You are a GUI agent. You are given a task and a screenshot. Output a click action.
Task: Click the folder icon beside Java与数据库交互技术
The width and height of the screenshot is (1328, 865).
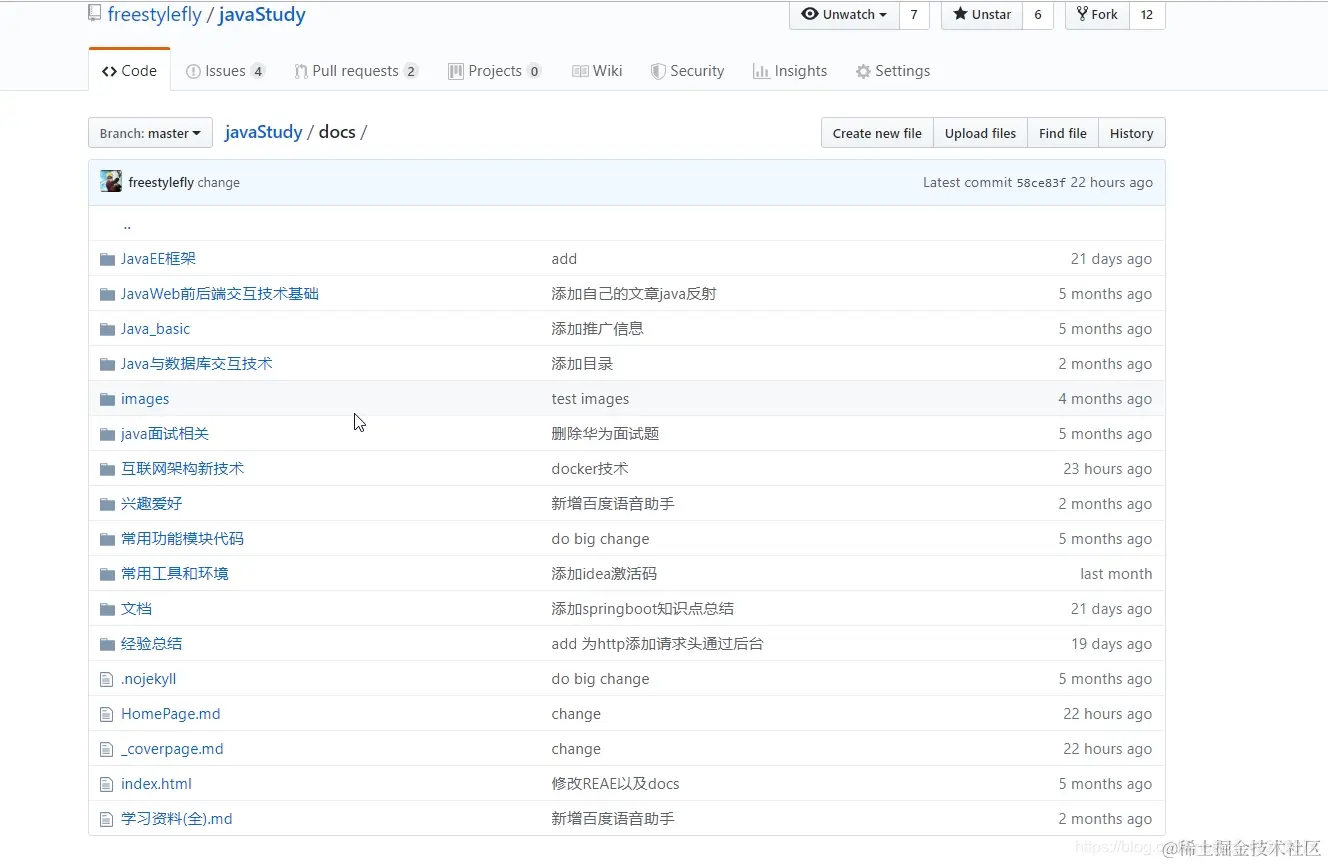click(x=107, y=364)
